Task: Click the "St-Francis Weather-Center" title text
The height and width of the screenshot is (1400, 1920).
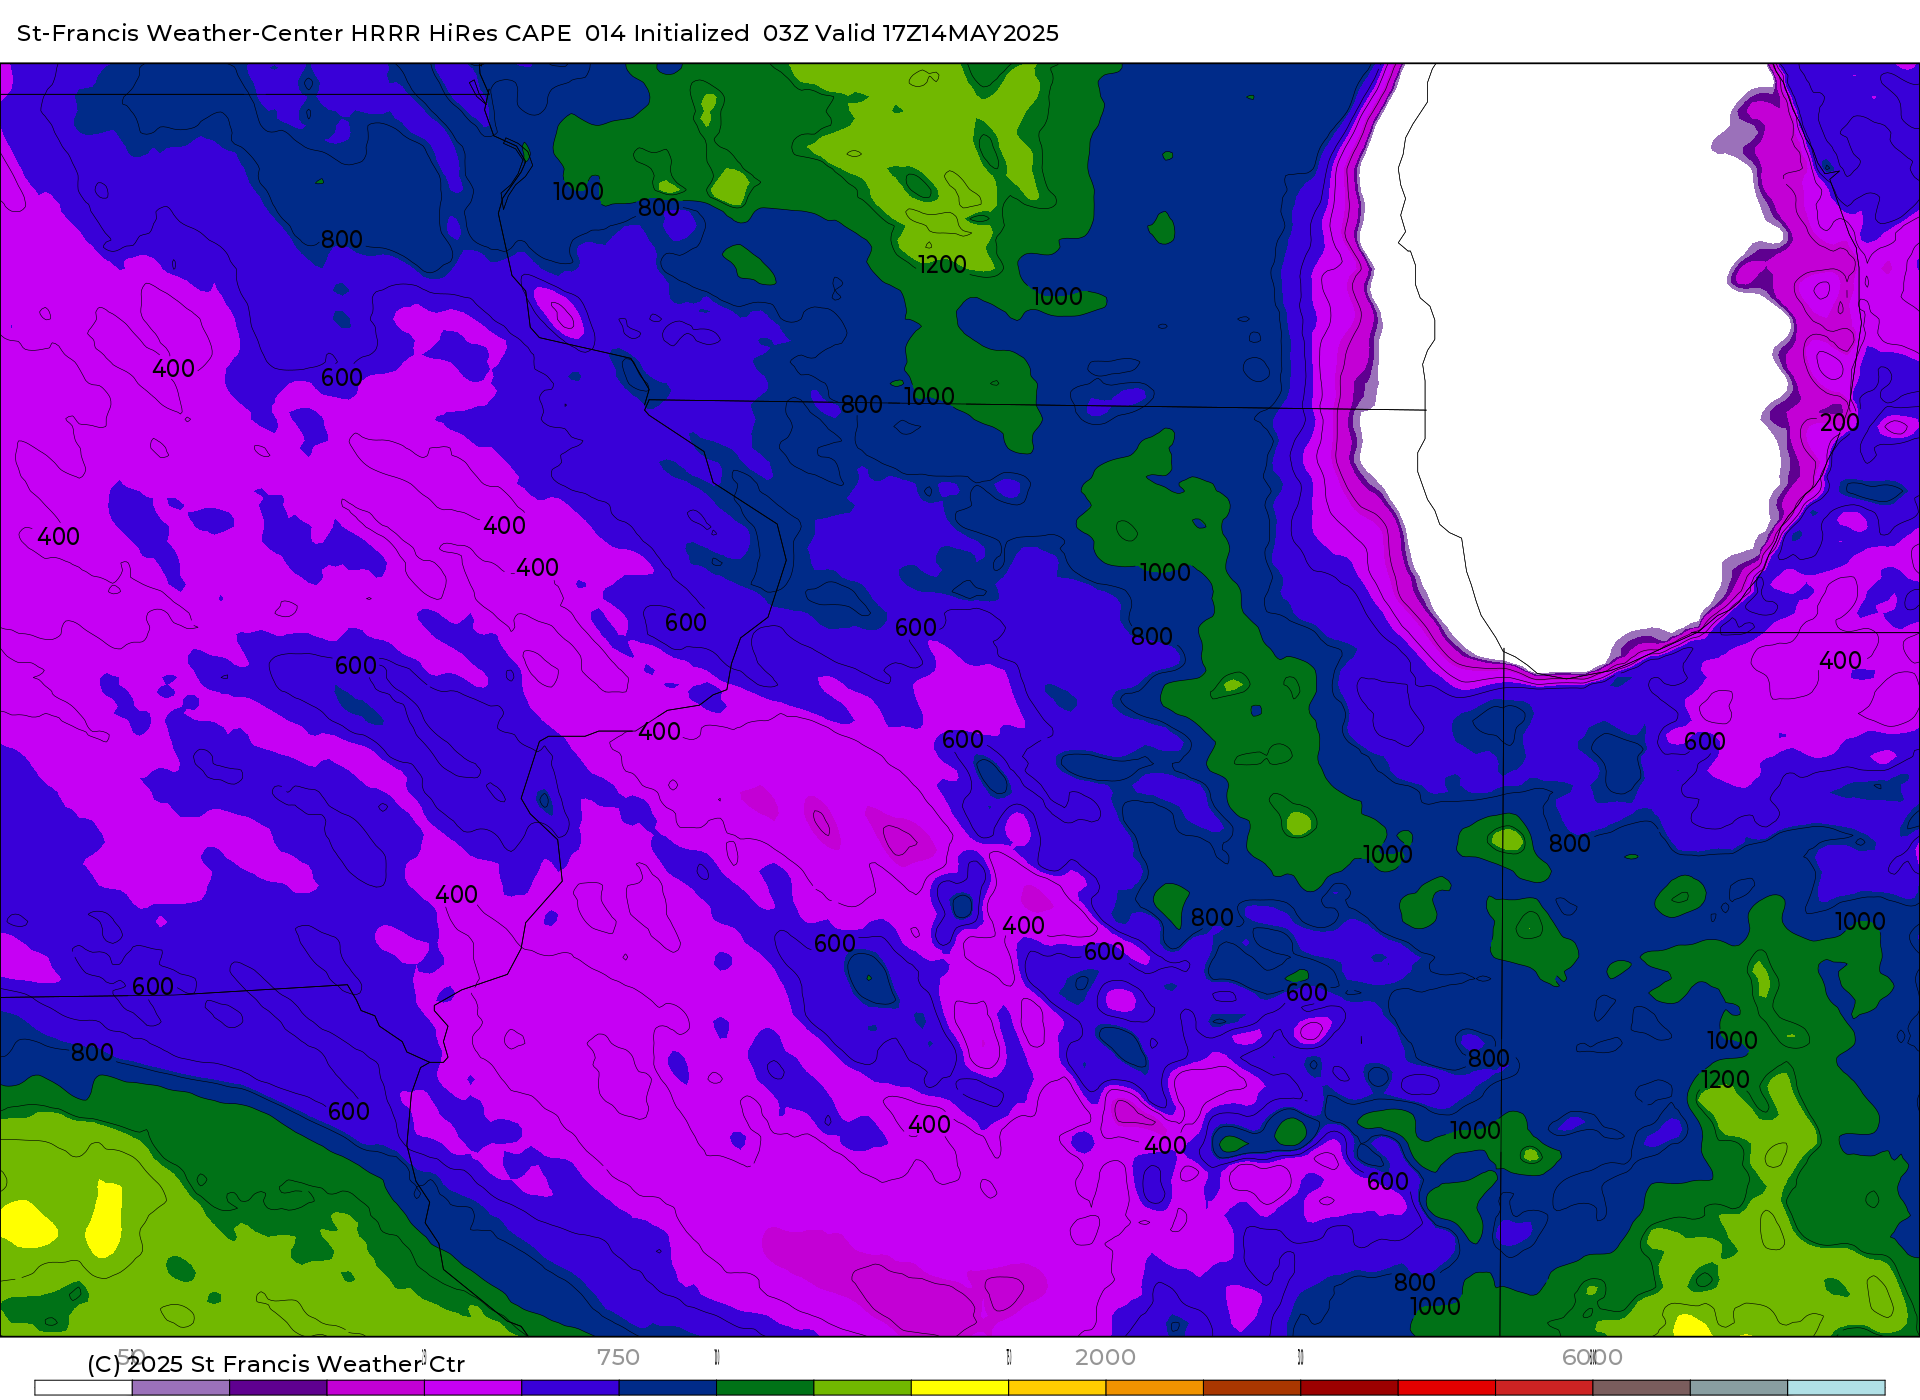Action: click(x=180, y=33)
